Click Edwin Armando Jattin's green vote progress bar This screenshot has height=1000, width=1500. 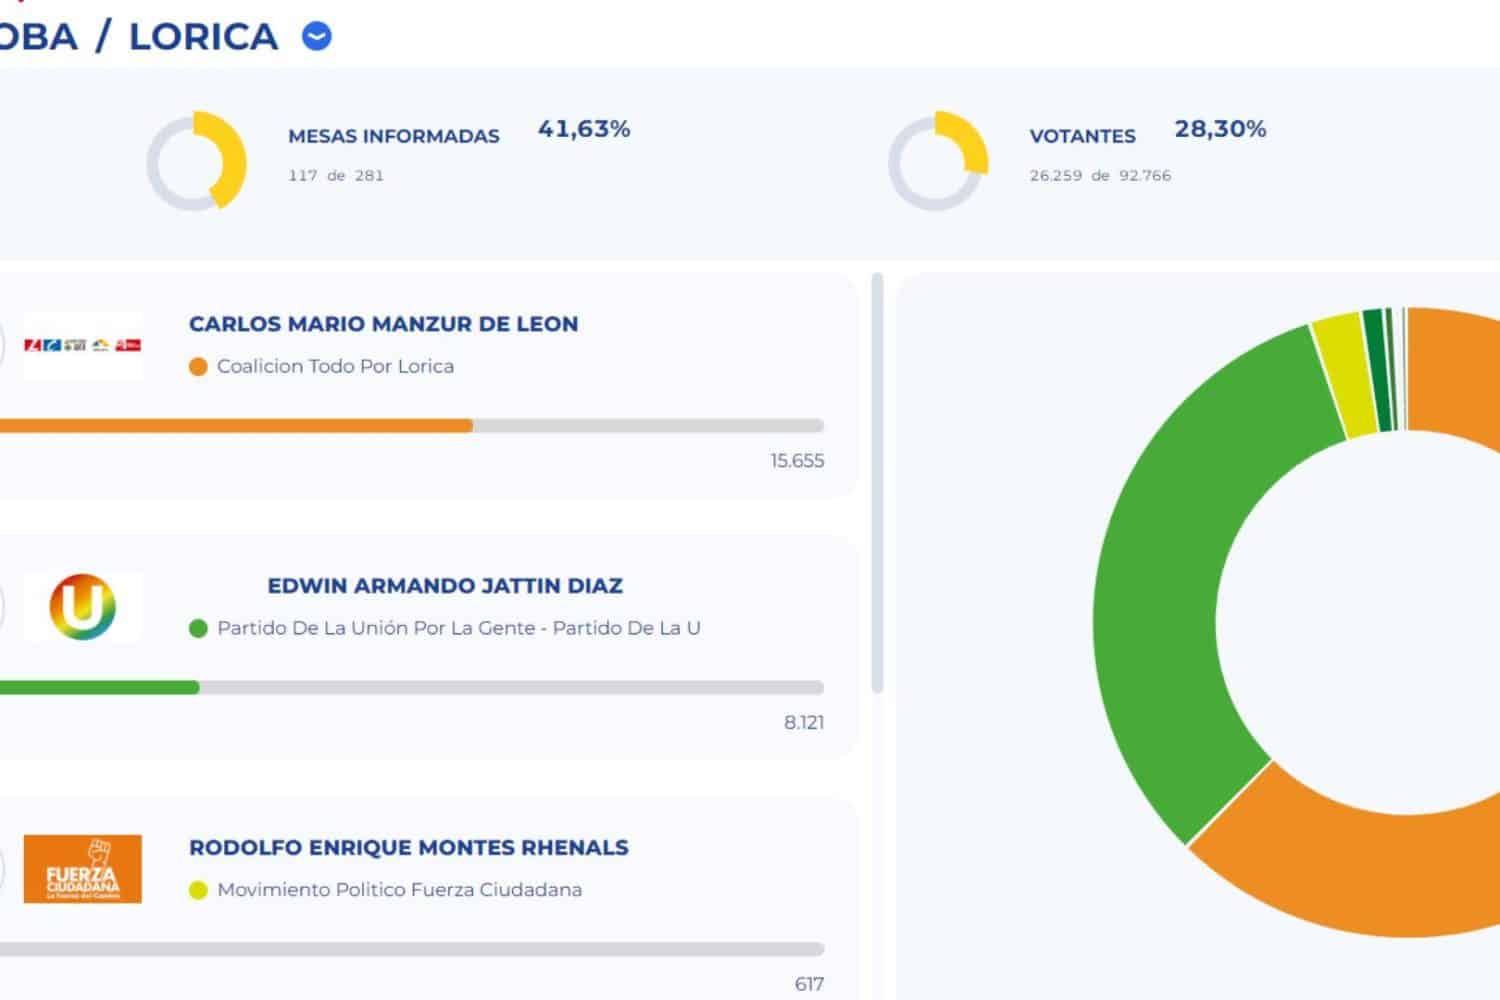(100, 688)
